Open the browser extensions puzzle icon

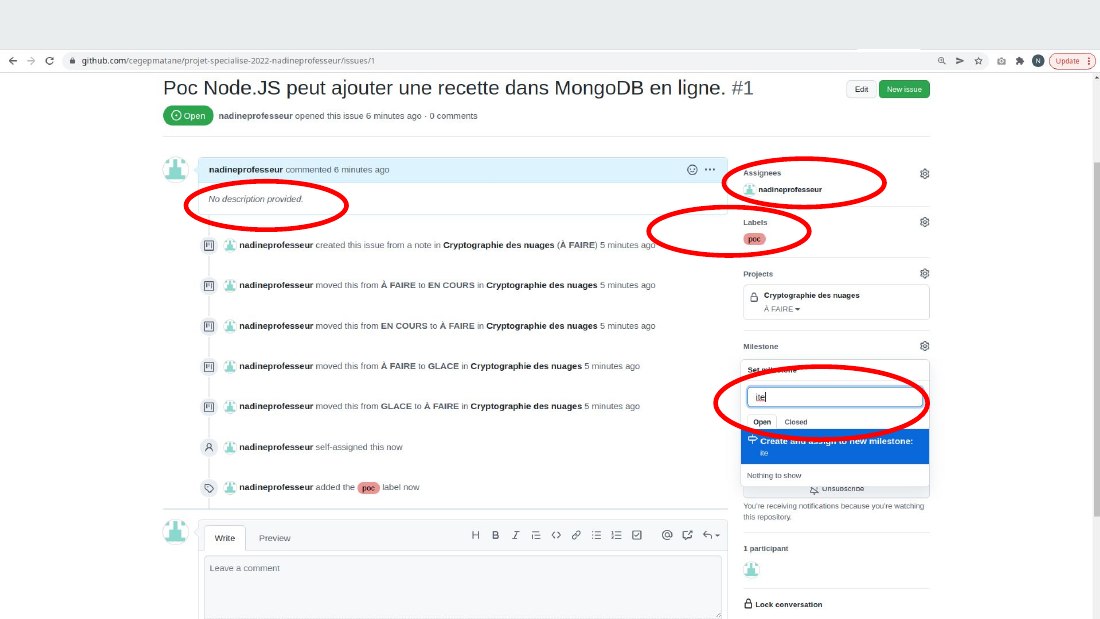pyautogui.click(x=1019, y=61)
